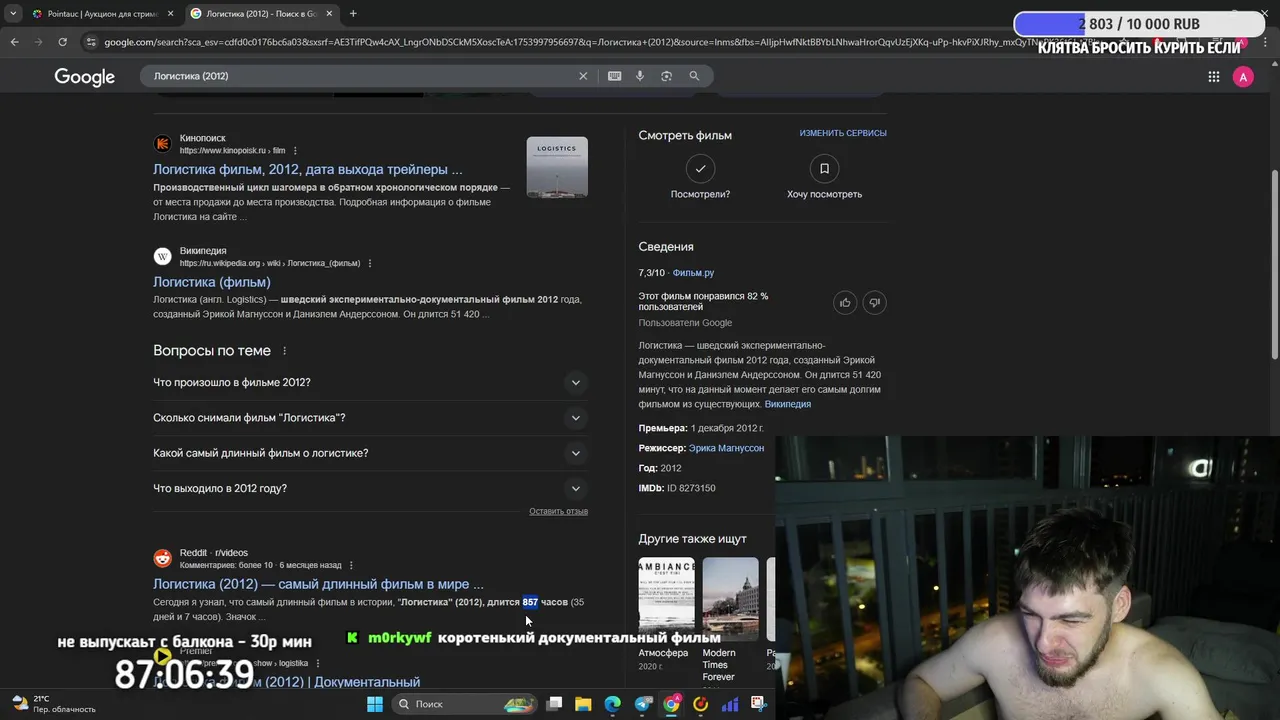This screenshot has height=720, width=1280.
Task: Click IMDb ID 8273150 text
Action: (677, 488)
